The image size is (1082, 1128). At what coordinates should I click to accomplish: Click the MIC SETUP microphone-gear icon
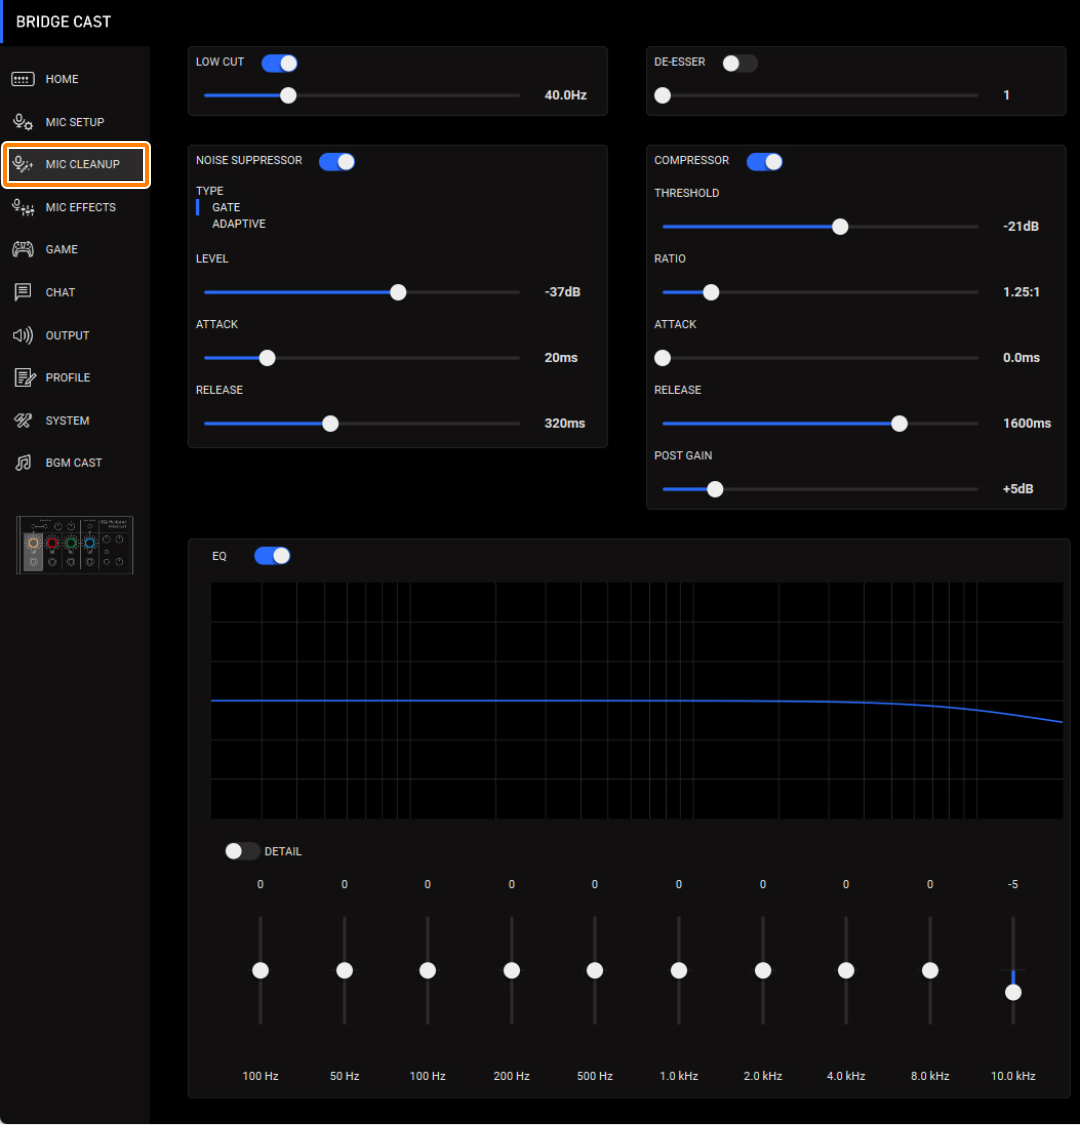point(23,122)
